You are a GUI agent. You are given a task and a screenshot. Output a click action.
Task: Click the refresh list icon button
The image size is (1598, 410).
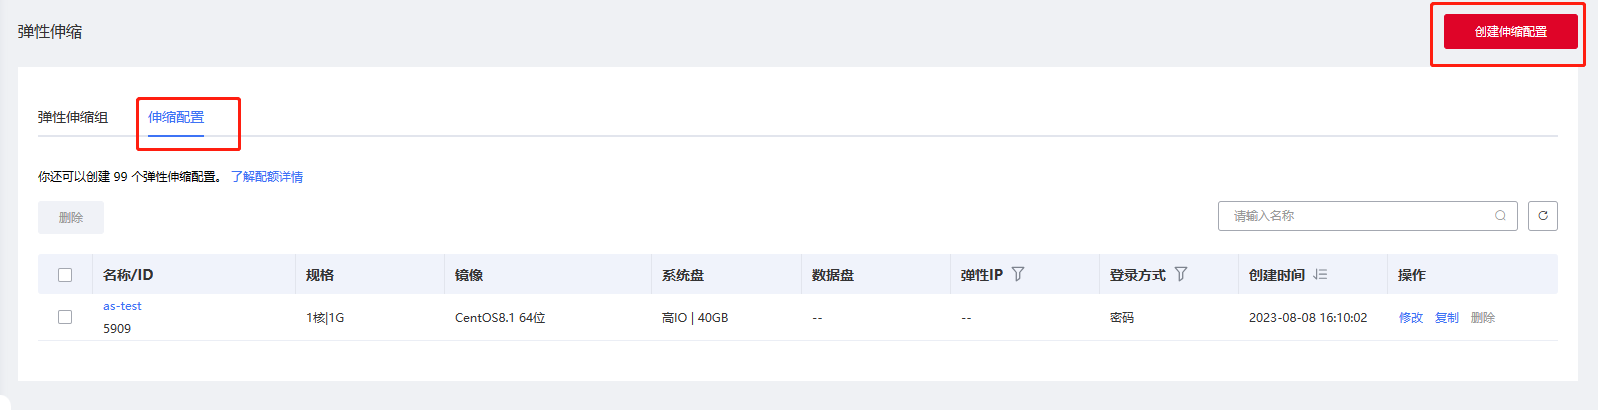tap(1542, 216)
